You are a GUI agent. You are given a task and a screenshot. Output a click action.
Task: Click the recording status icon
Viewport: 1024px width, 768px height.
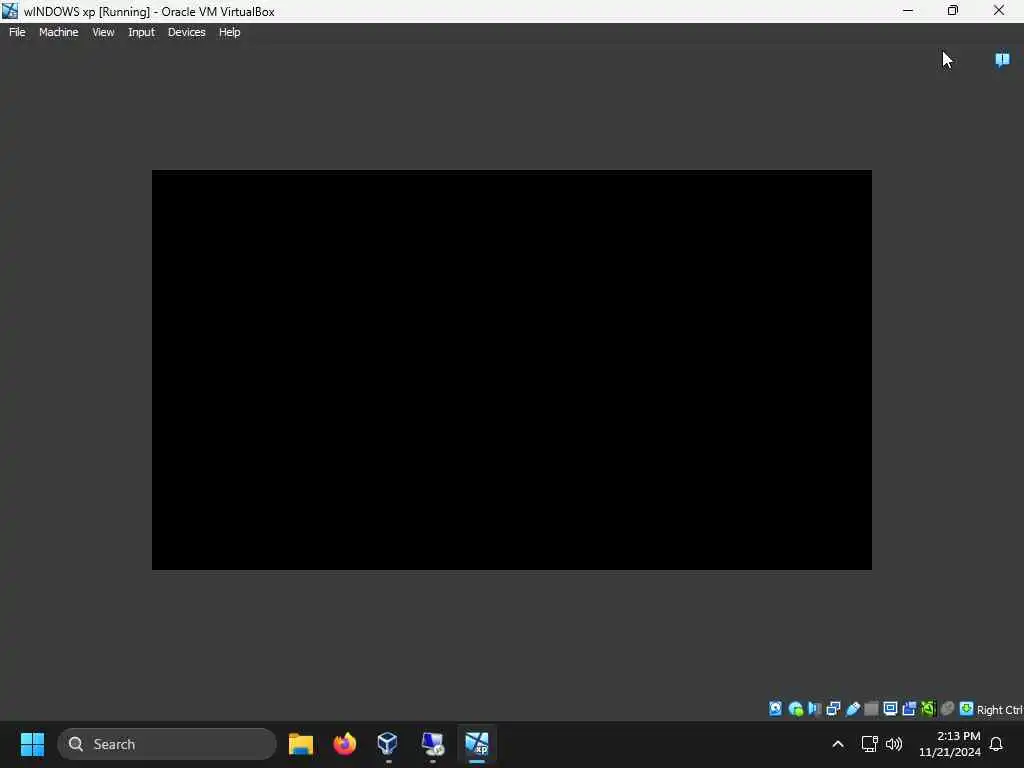click(x=909, y=709)
